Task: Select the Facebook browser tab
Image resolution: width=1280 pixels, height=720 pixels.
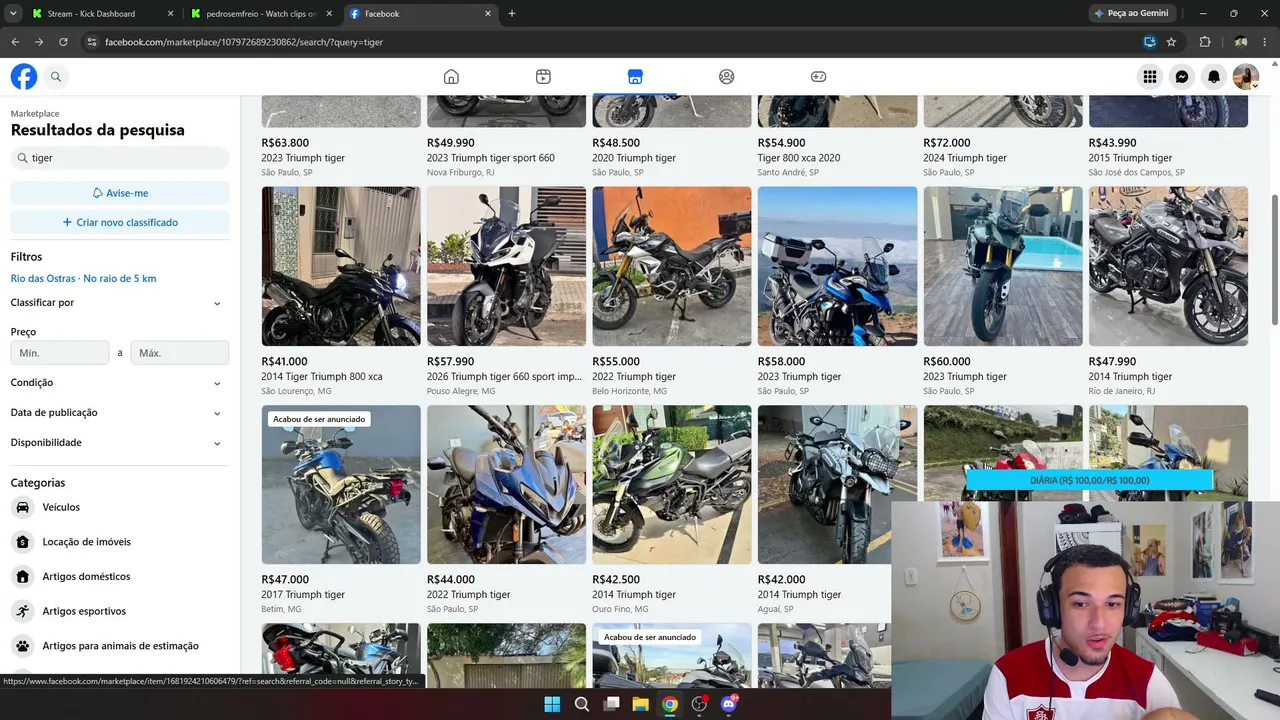Action: click(x=421, y=14)
